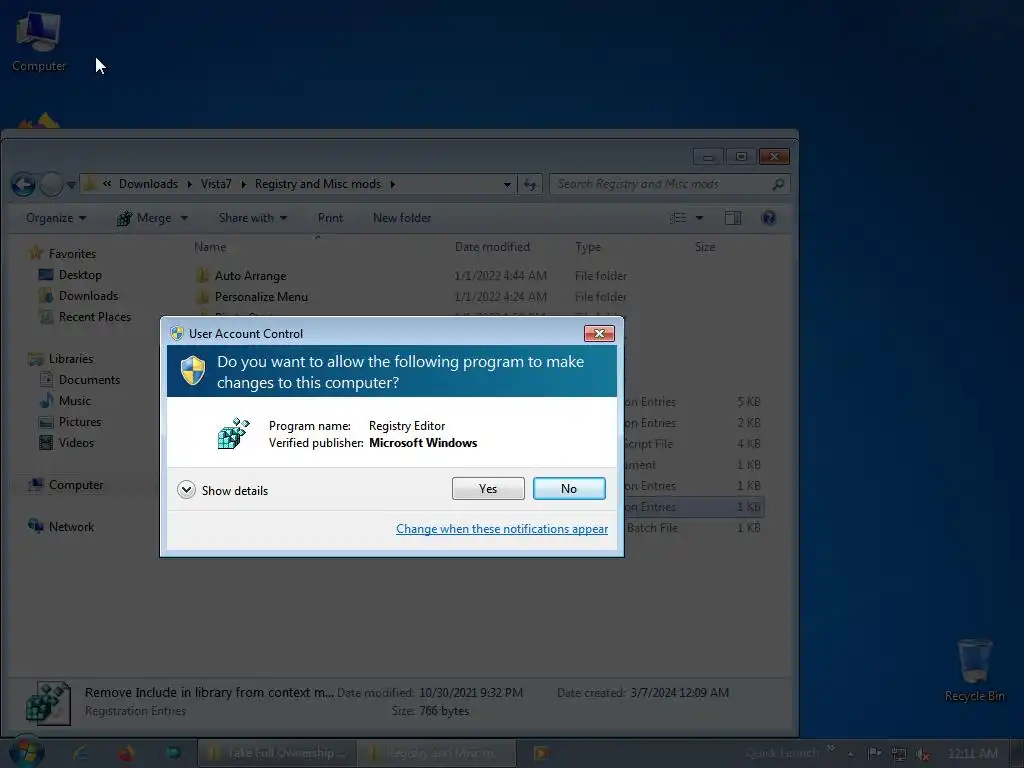Viewport: 1024px width, 768px height.
Task: Open the view options dropdown arrow
Action: click(x=699, y=218)
